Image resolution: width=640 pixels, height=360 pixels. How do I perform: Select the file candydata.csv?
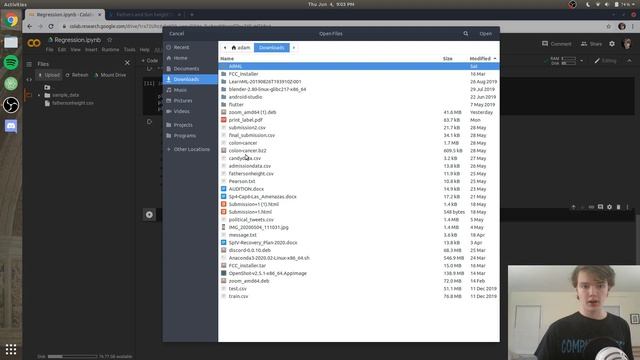(x=359, y=158)
